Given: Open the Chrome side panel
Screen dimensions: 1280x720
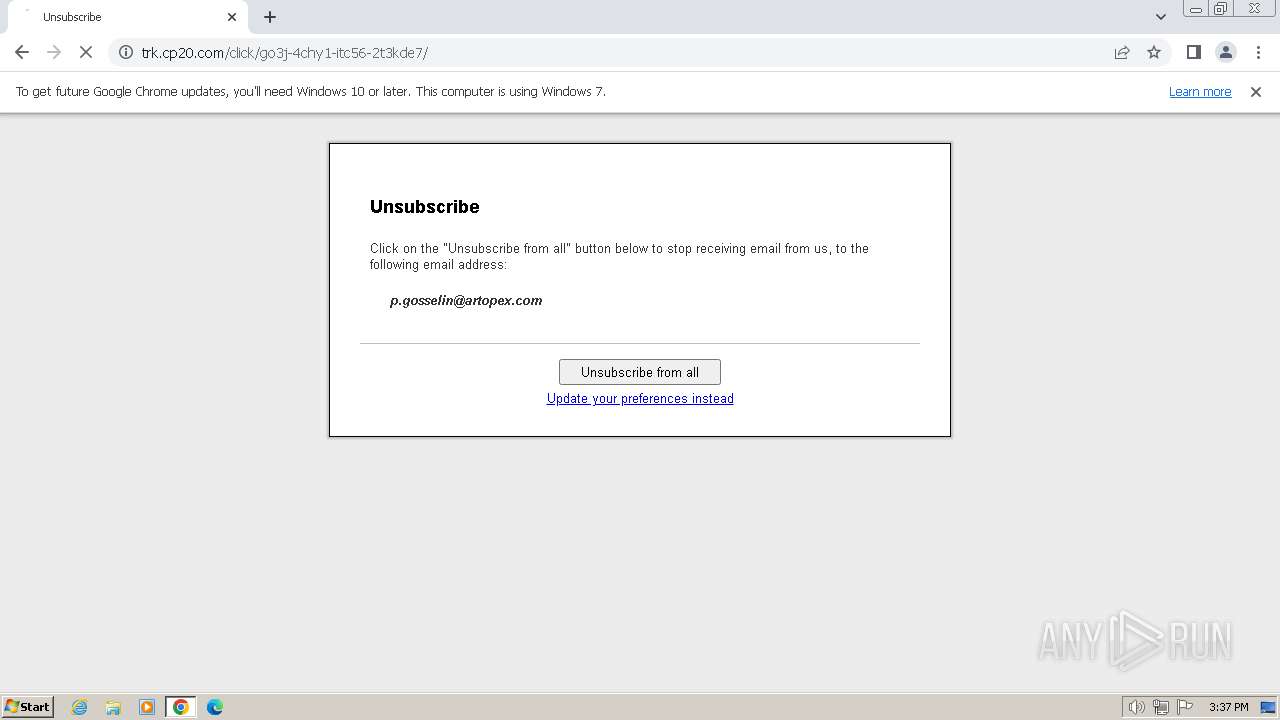Looking at the screenshot, I should (1193, 52).
